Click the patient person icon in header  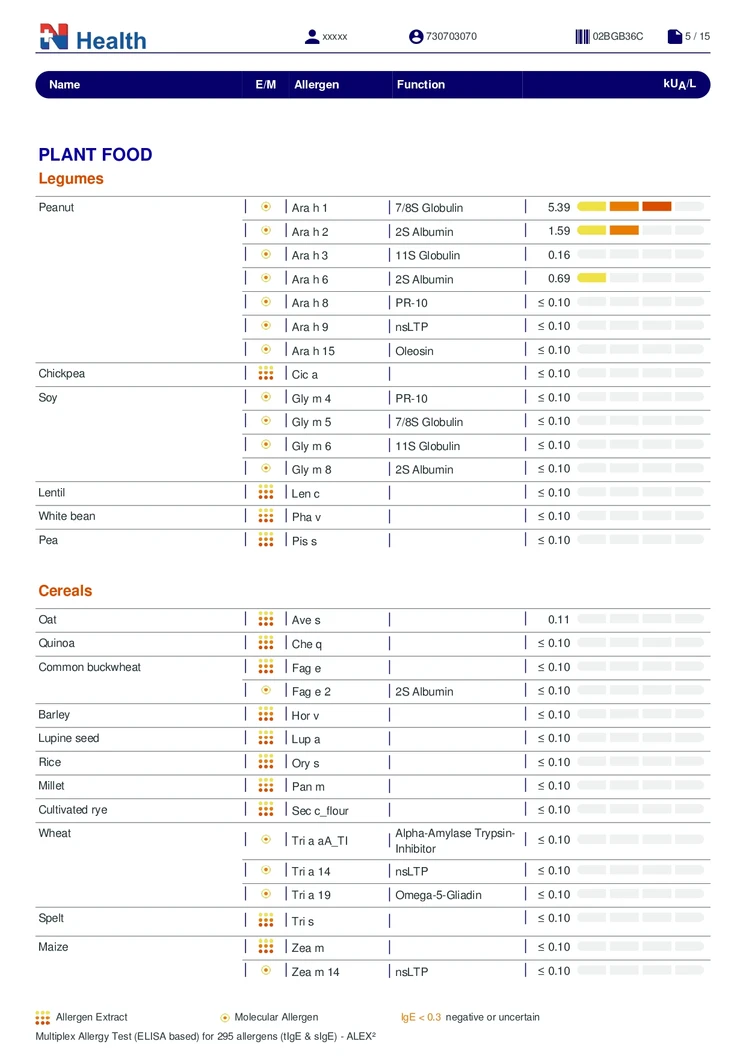312,37
